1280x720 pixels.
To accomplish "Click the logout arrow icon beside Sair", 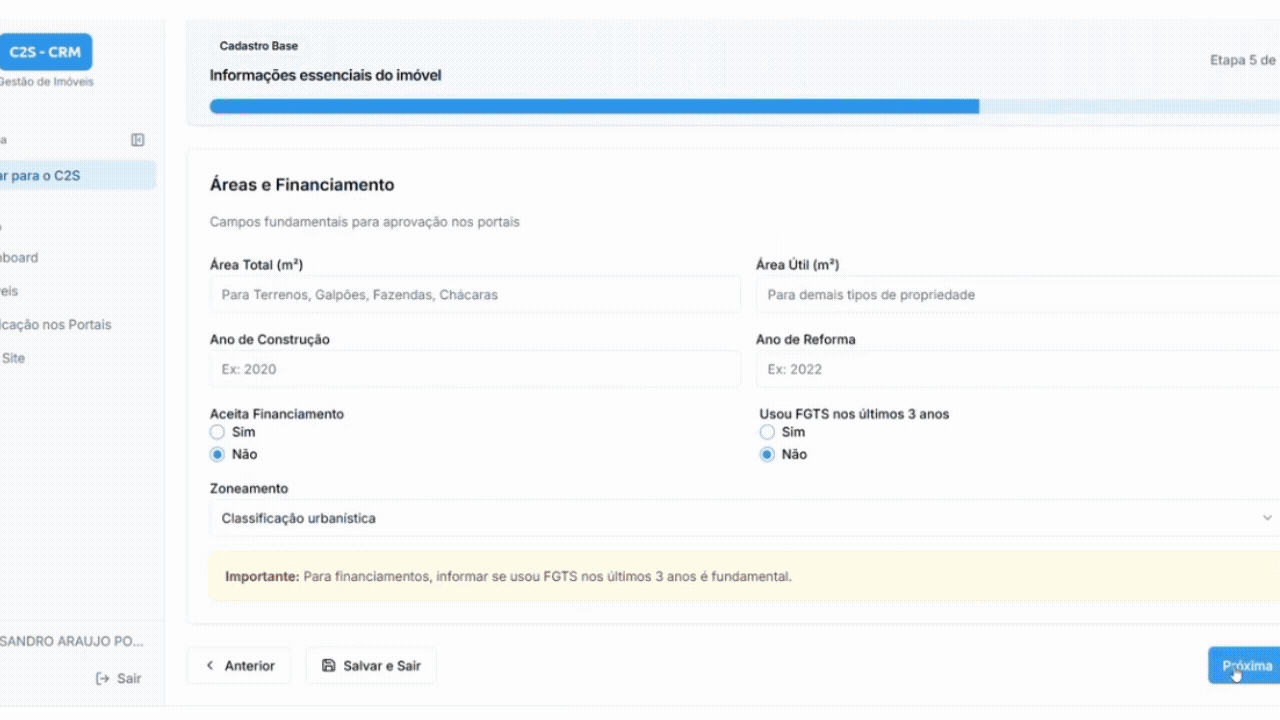I will (102, 678).
